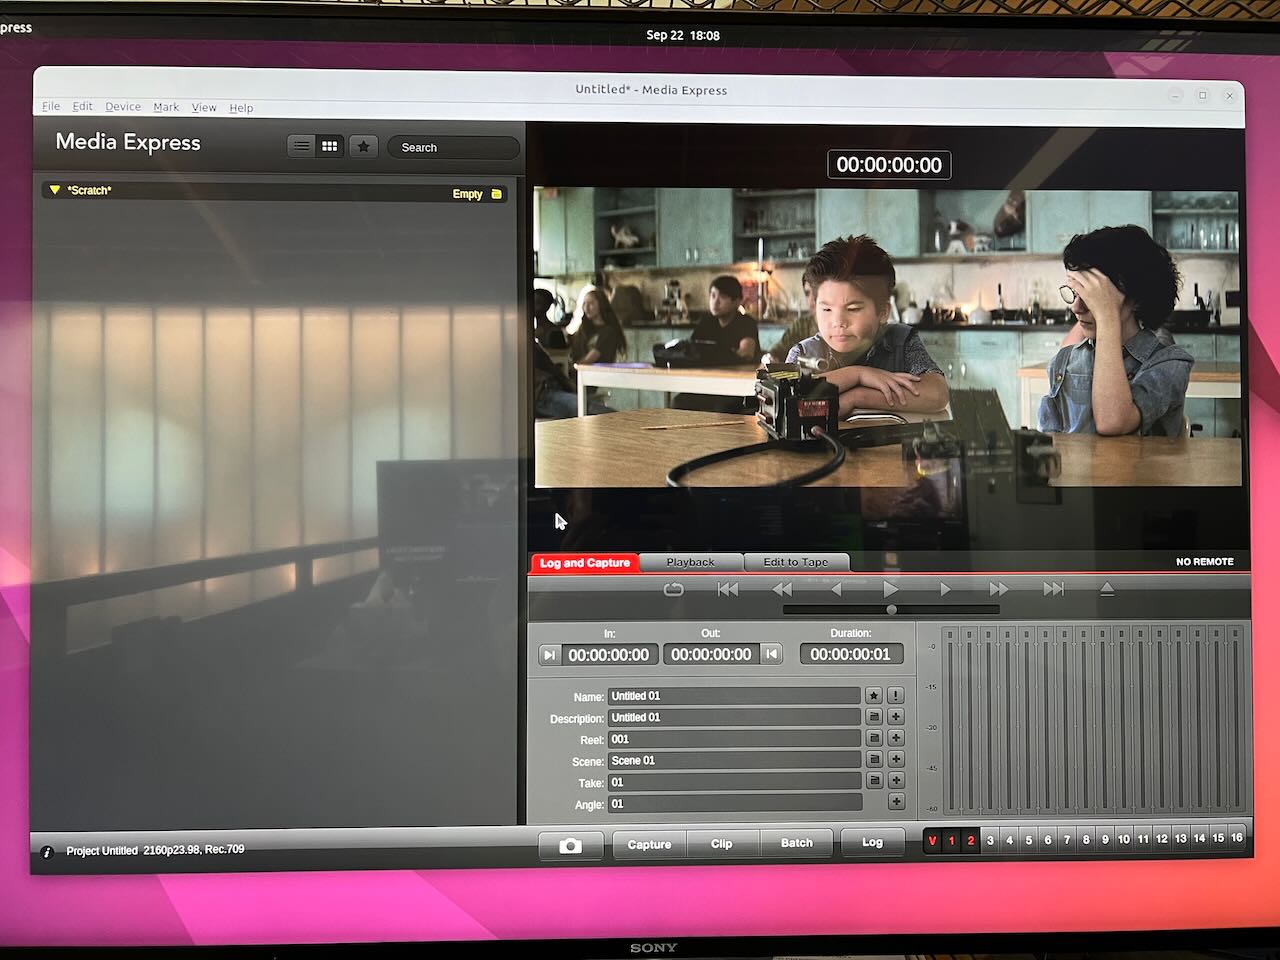Toggle audio channel 1 enable
This screenshot has width=1280, height=960.
click(x=951, y=840)
